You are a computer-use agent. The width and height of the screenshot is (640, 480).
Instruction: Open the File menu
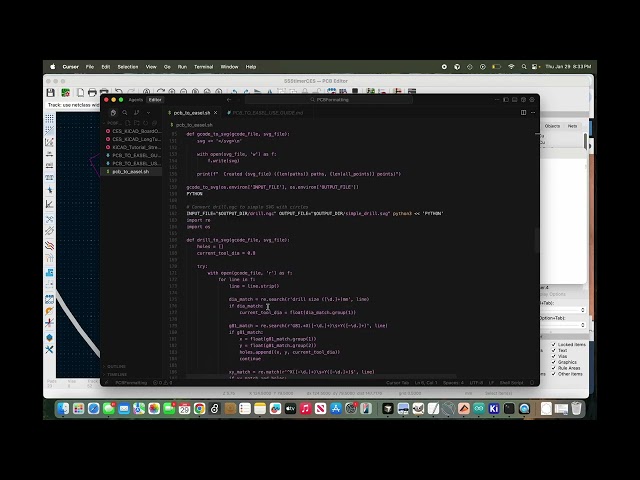tap(90, 67)
